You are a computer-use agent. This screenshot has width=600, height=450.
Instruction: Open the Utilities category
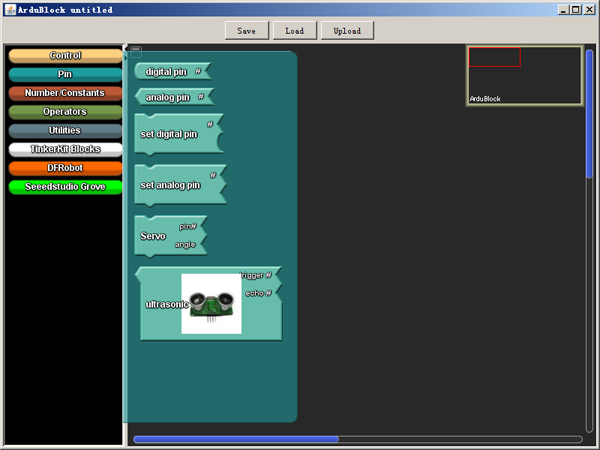65,131
